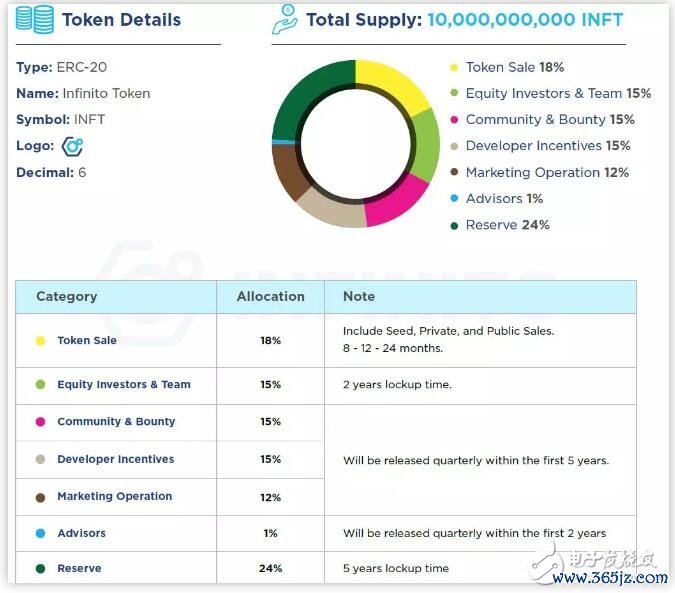
Task: Click the pink Community & Bounty legend dot
Action: point(454,120)
